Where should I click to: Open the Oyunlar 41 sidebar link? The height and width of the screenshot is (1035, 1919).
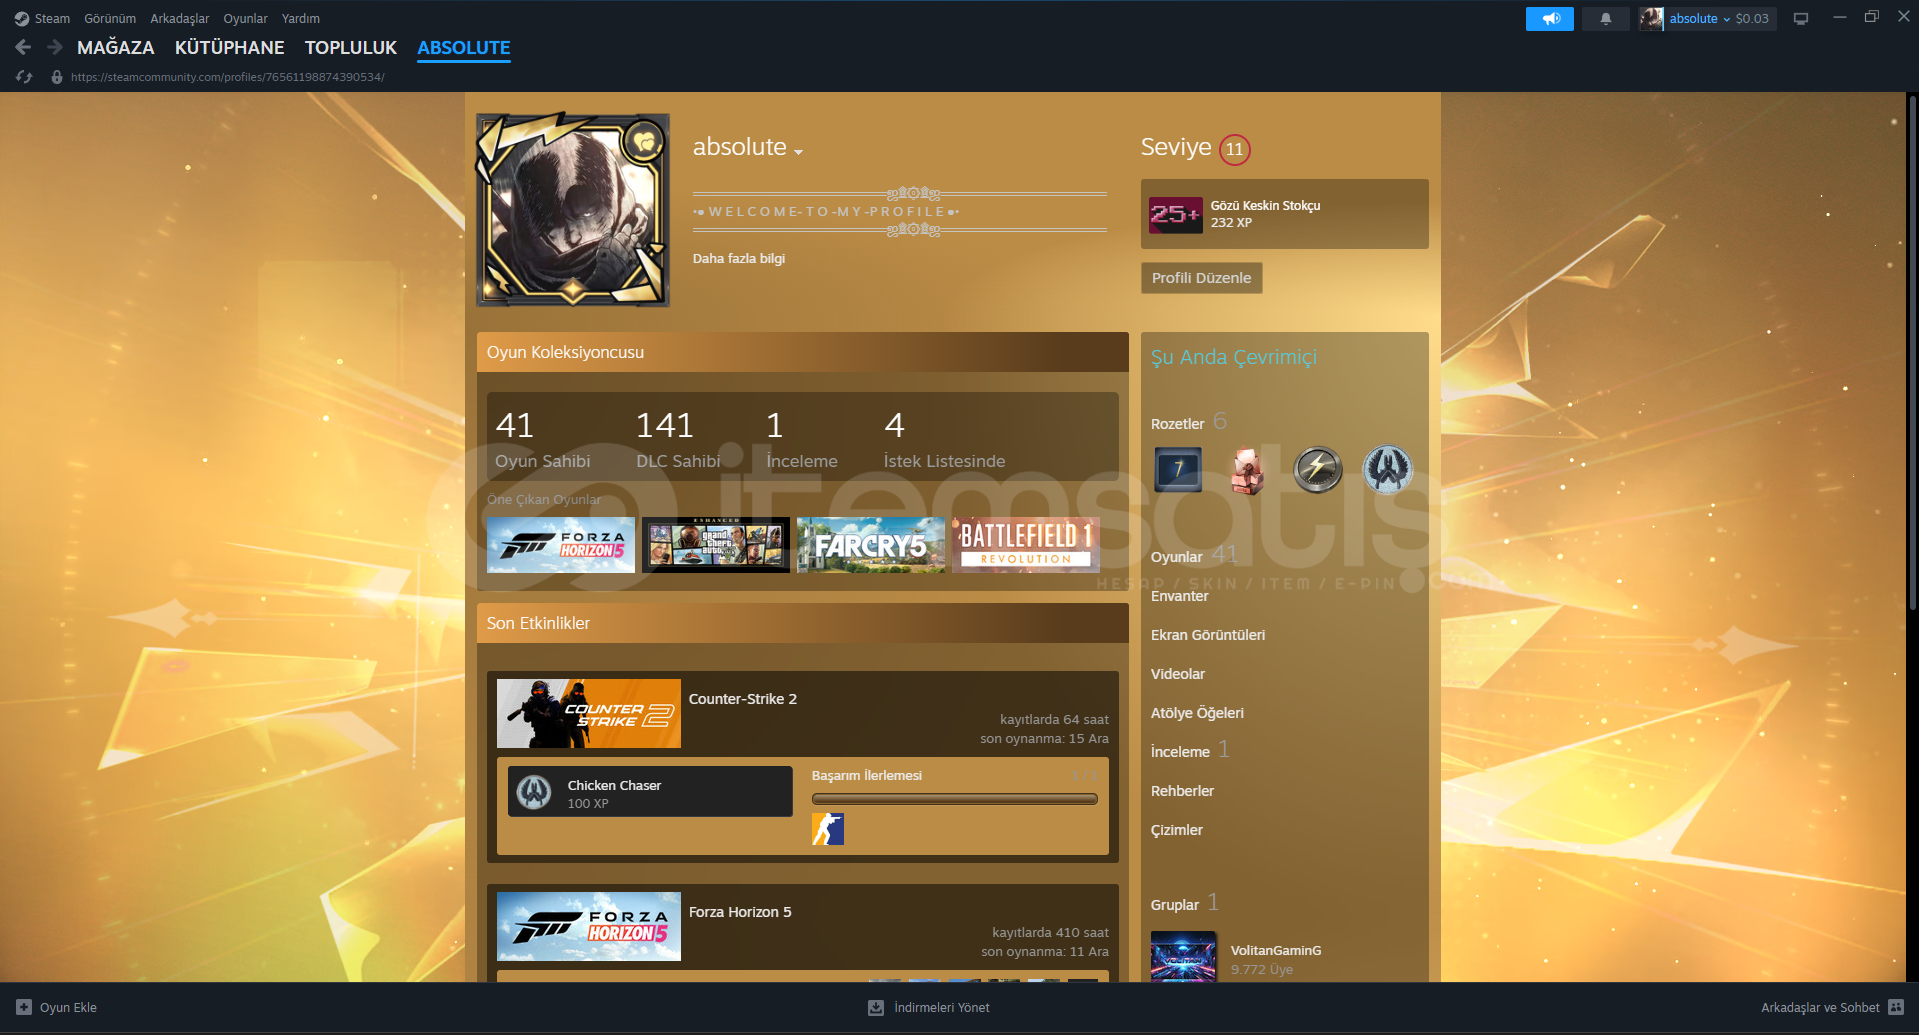[x=1194, y=556]
